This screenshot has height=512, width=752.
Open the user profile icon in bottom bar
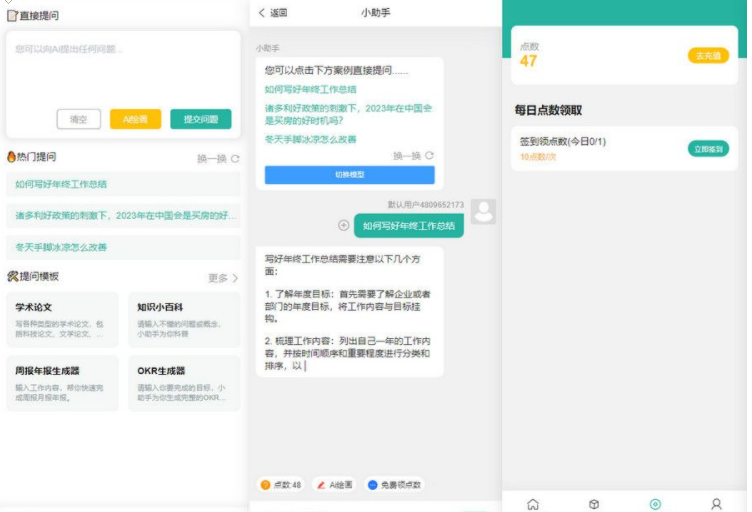click(716, 504)
